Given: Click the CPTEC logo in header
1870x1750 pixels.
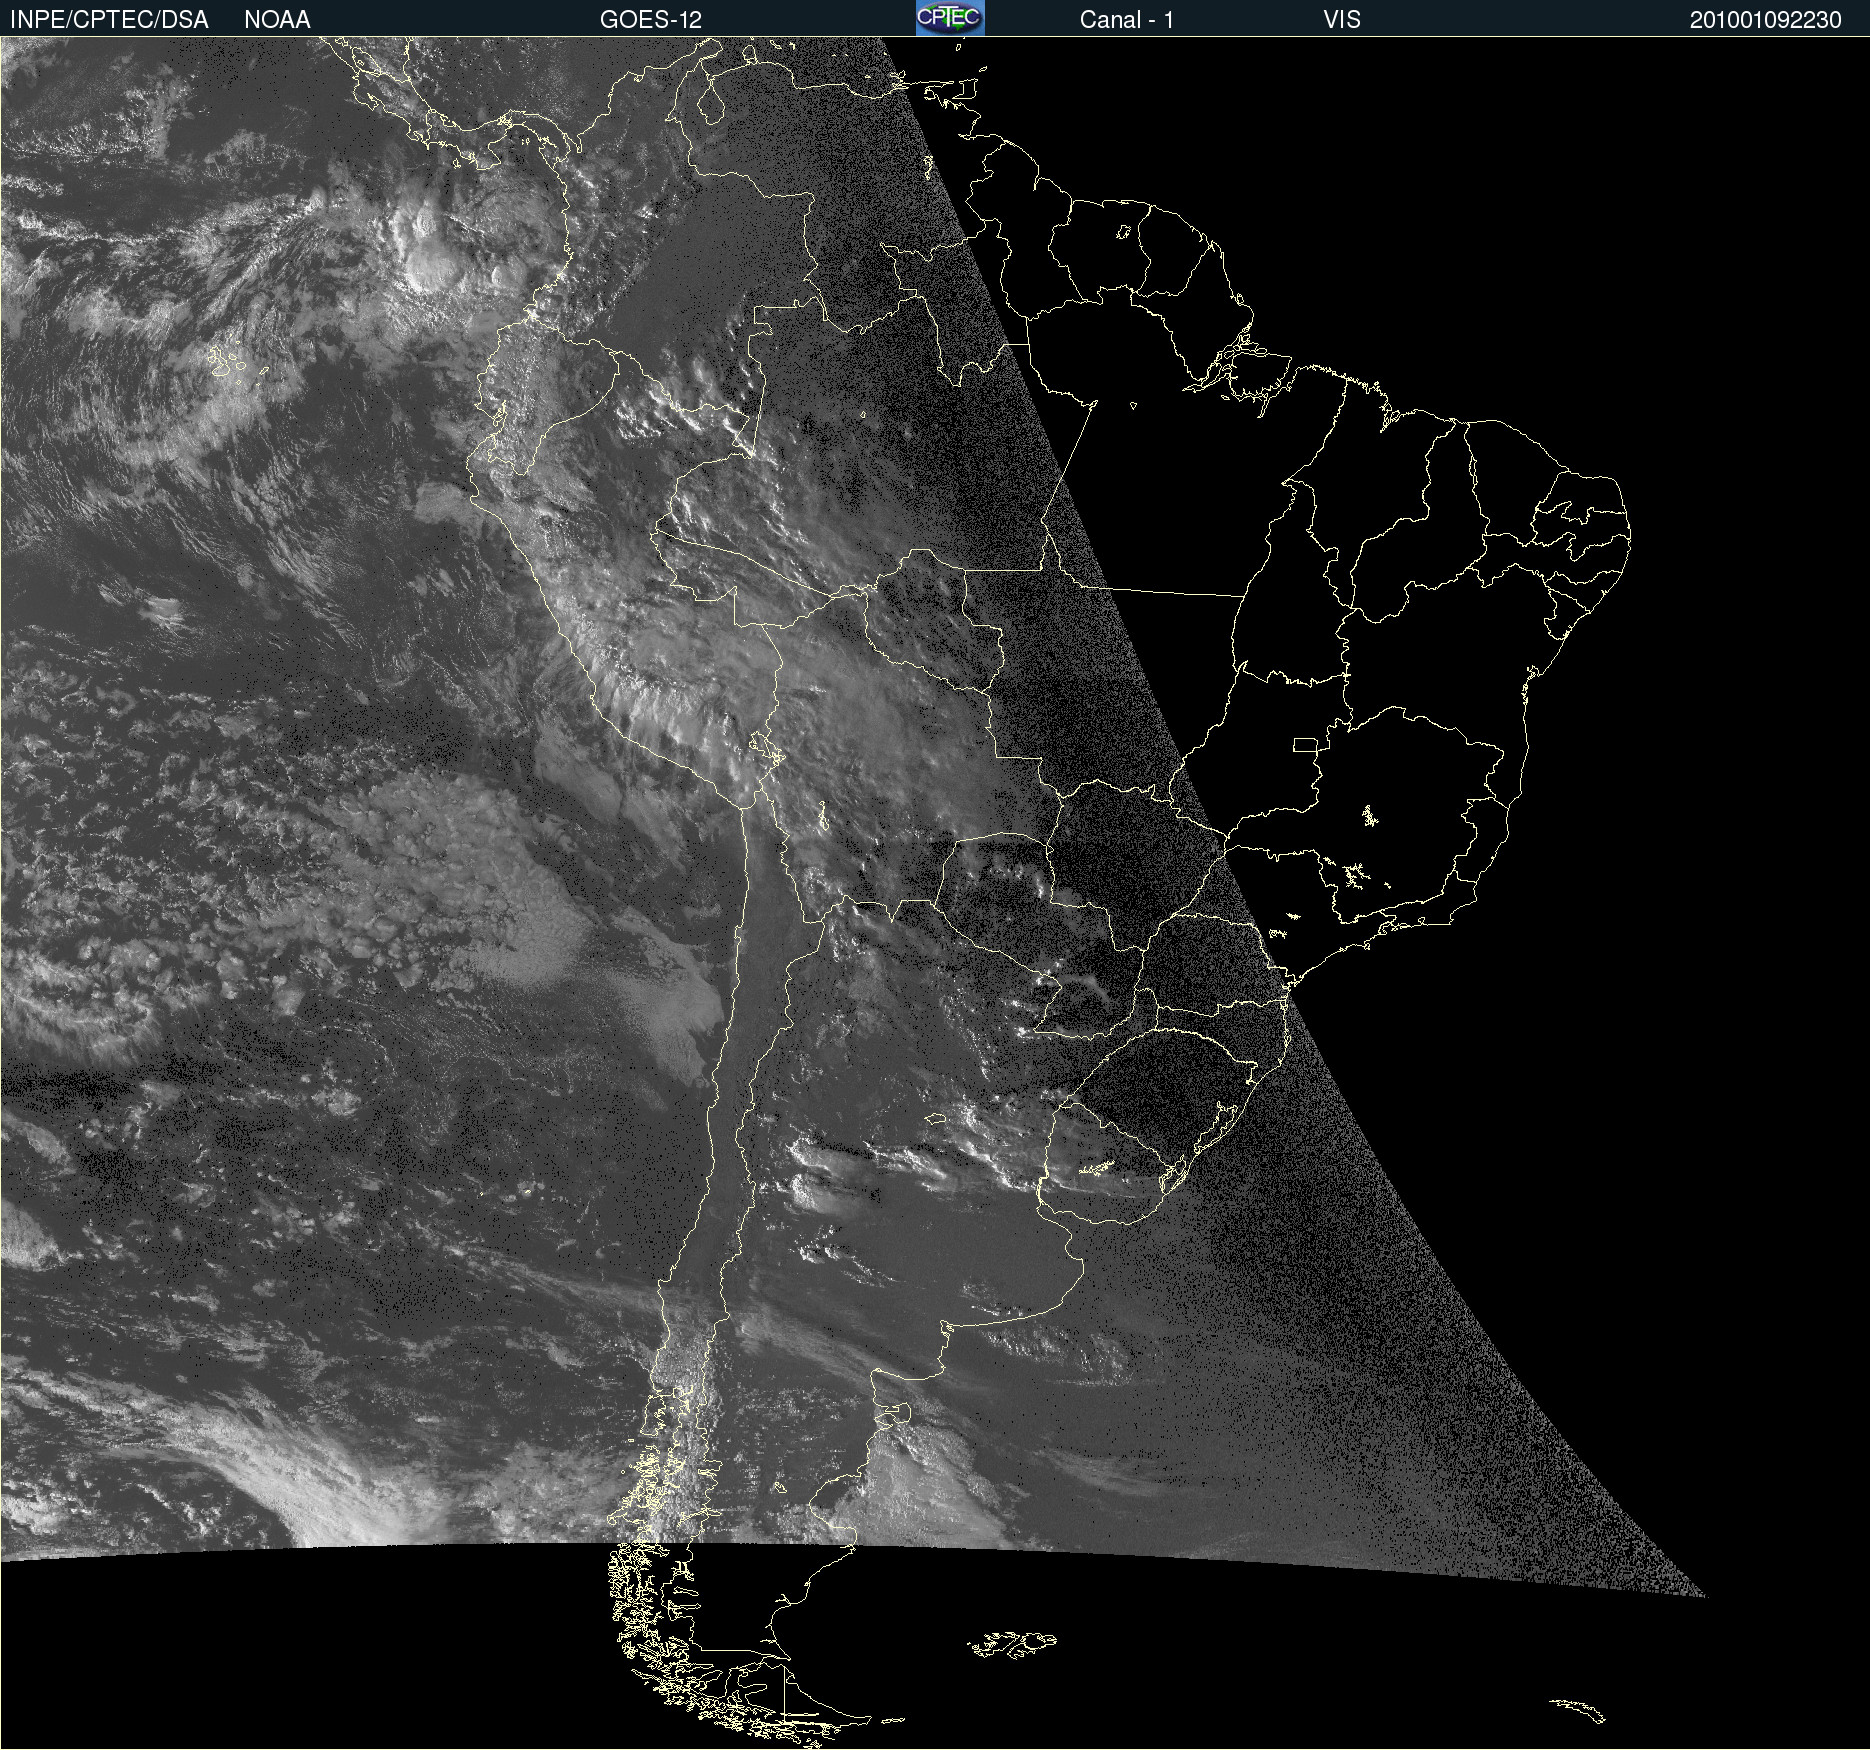Looking at the screenshot, I should [x=950, y=18].
